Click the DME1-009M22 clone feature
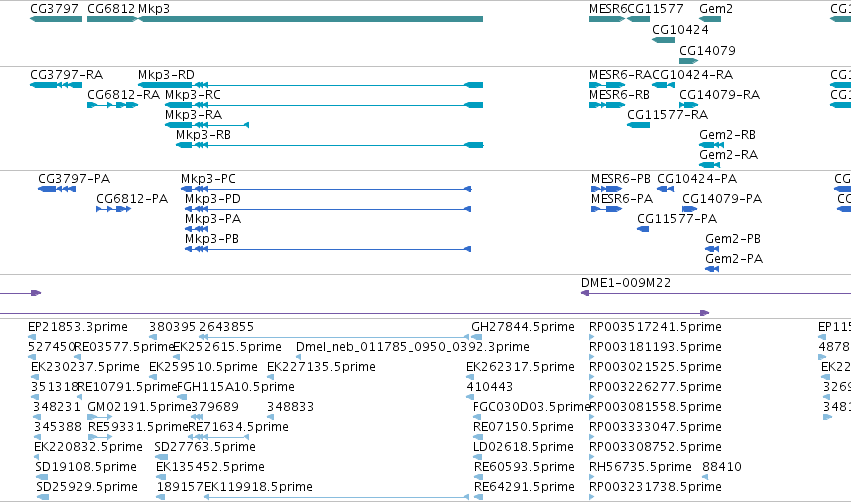Screen dimensions: 851x502 coord(716,294)
